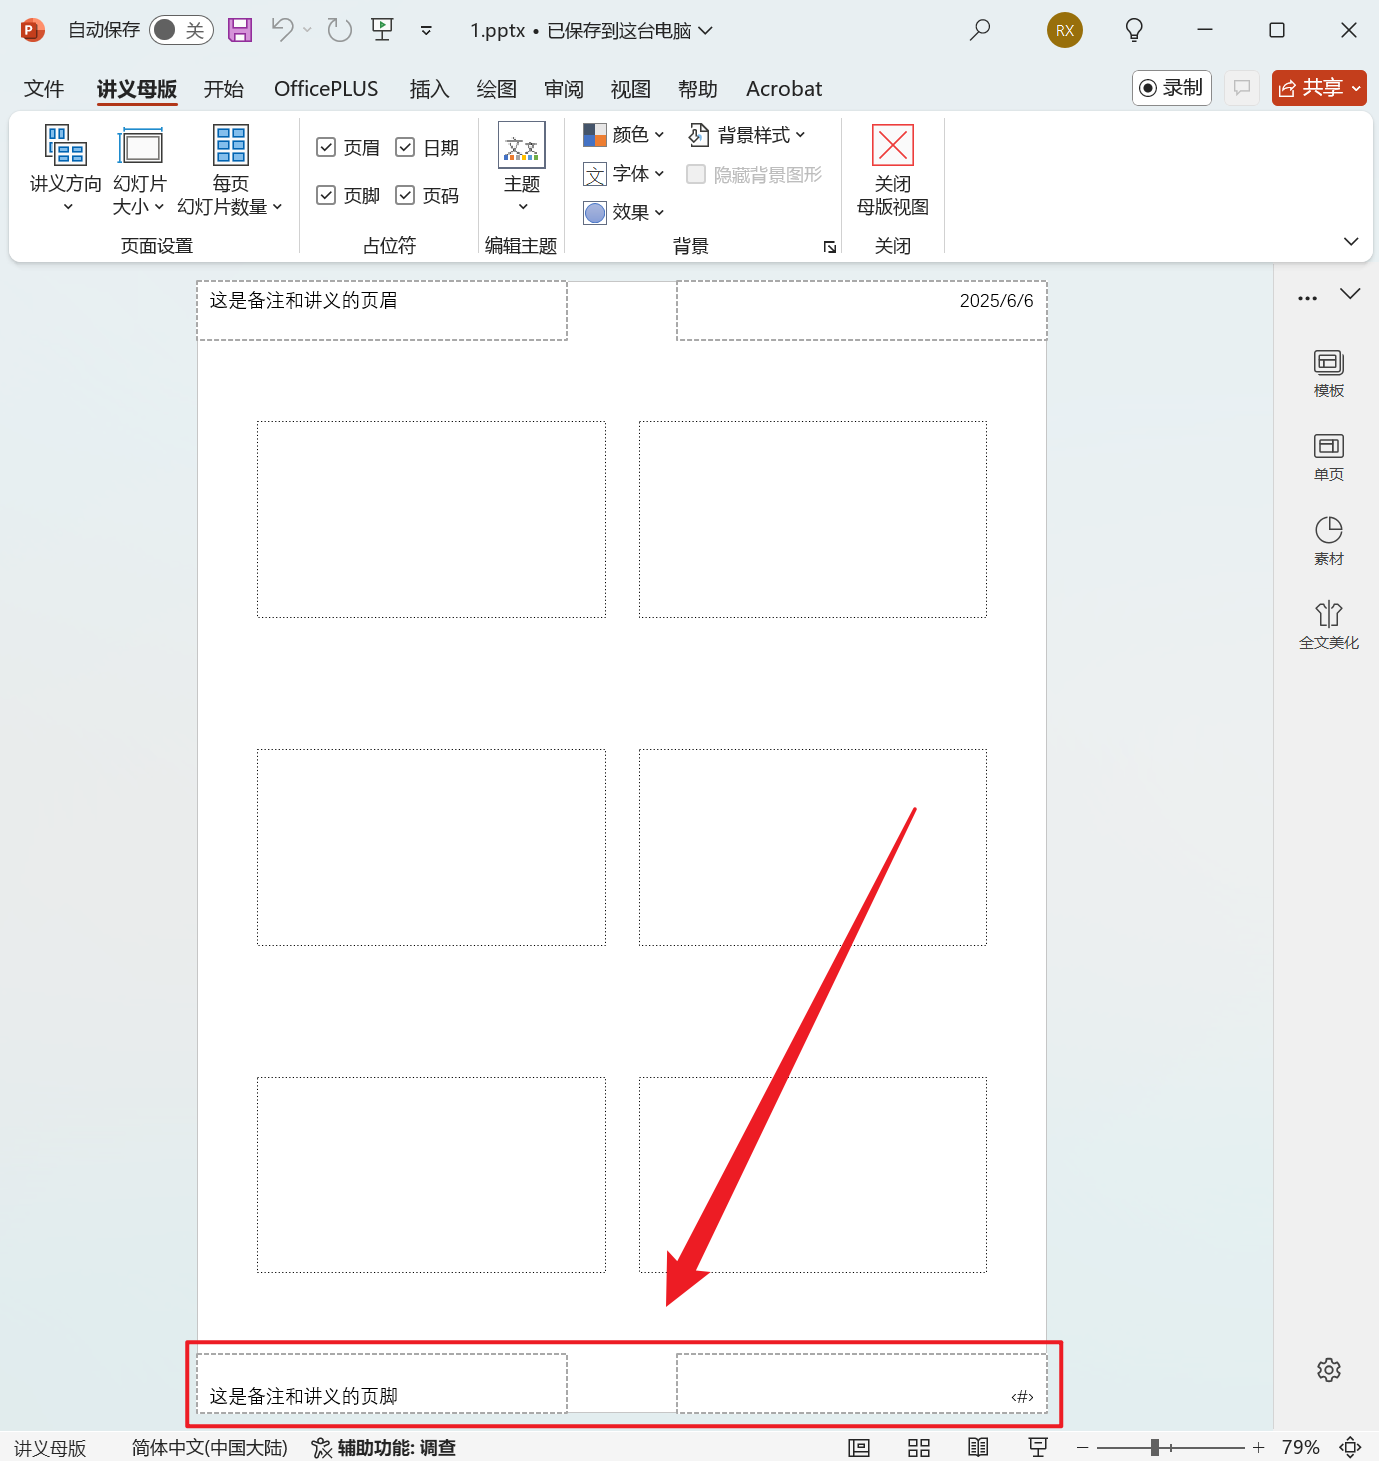Select the 页脚 footer placeholder text box

click(x=382, y=1384)
